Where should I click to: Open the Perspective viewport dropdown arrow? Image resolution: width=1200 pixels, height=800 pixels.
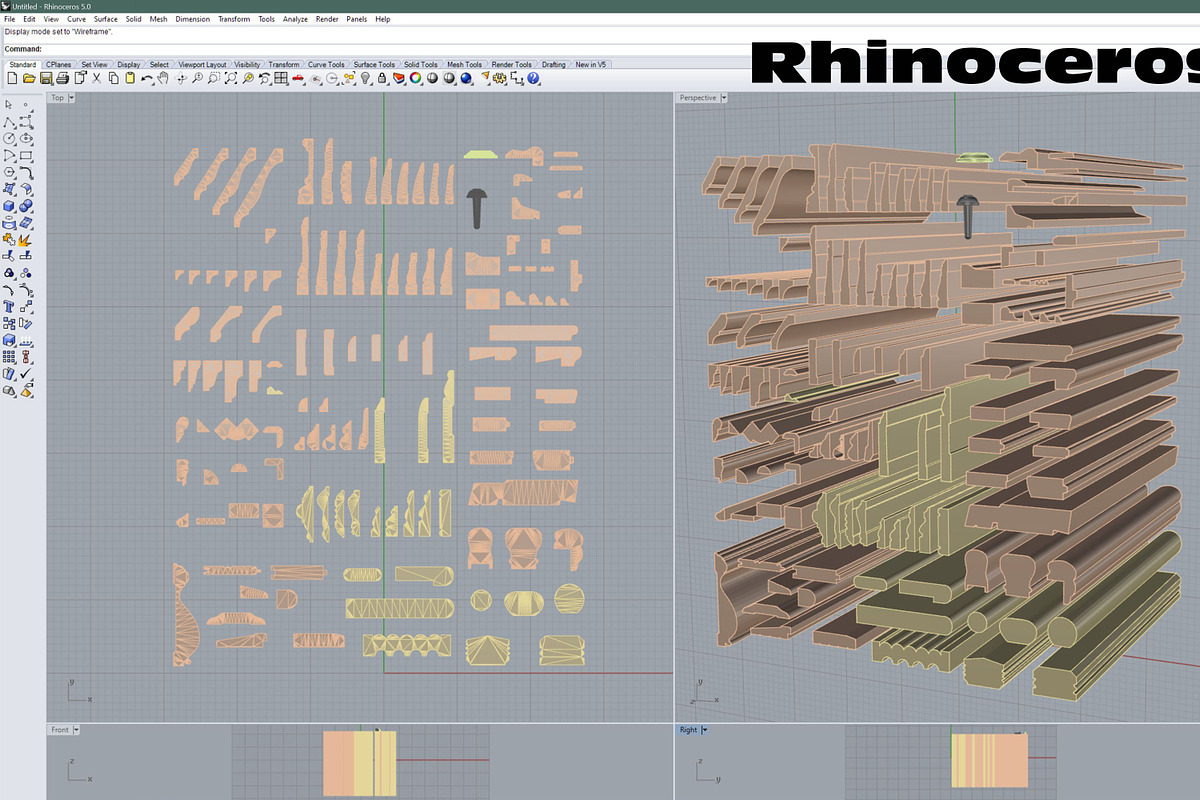tap(724, 98)
